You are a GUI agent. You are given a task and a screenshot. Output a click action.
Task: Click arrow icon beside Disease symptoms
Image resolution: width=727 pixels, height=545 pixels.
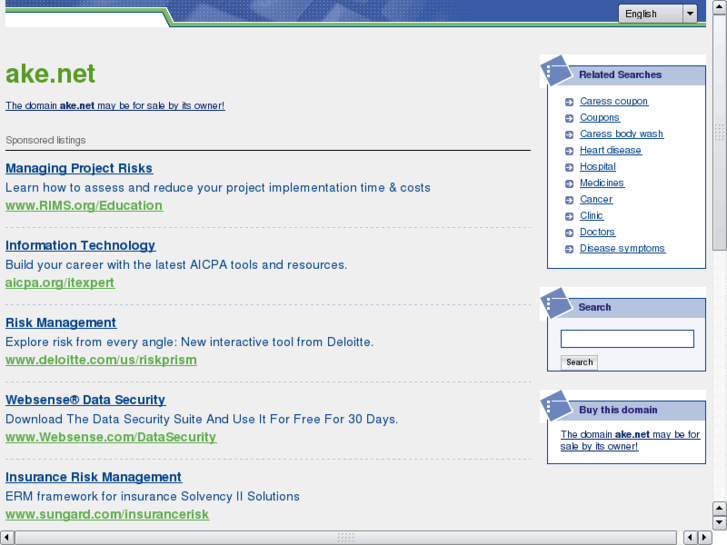coord(569,249)
